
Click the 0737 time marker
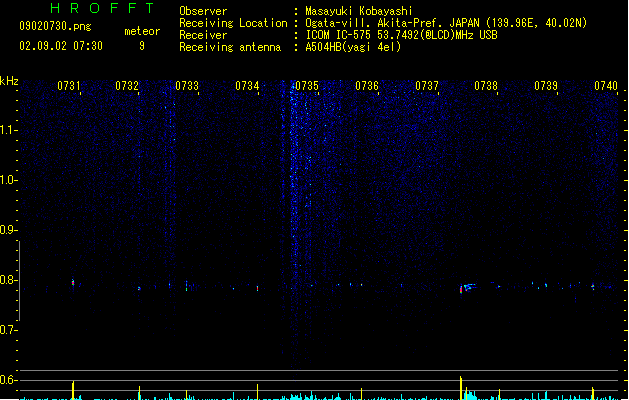pyautogui.click(x=427, y=86)
